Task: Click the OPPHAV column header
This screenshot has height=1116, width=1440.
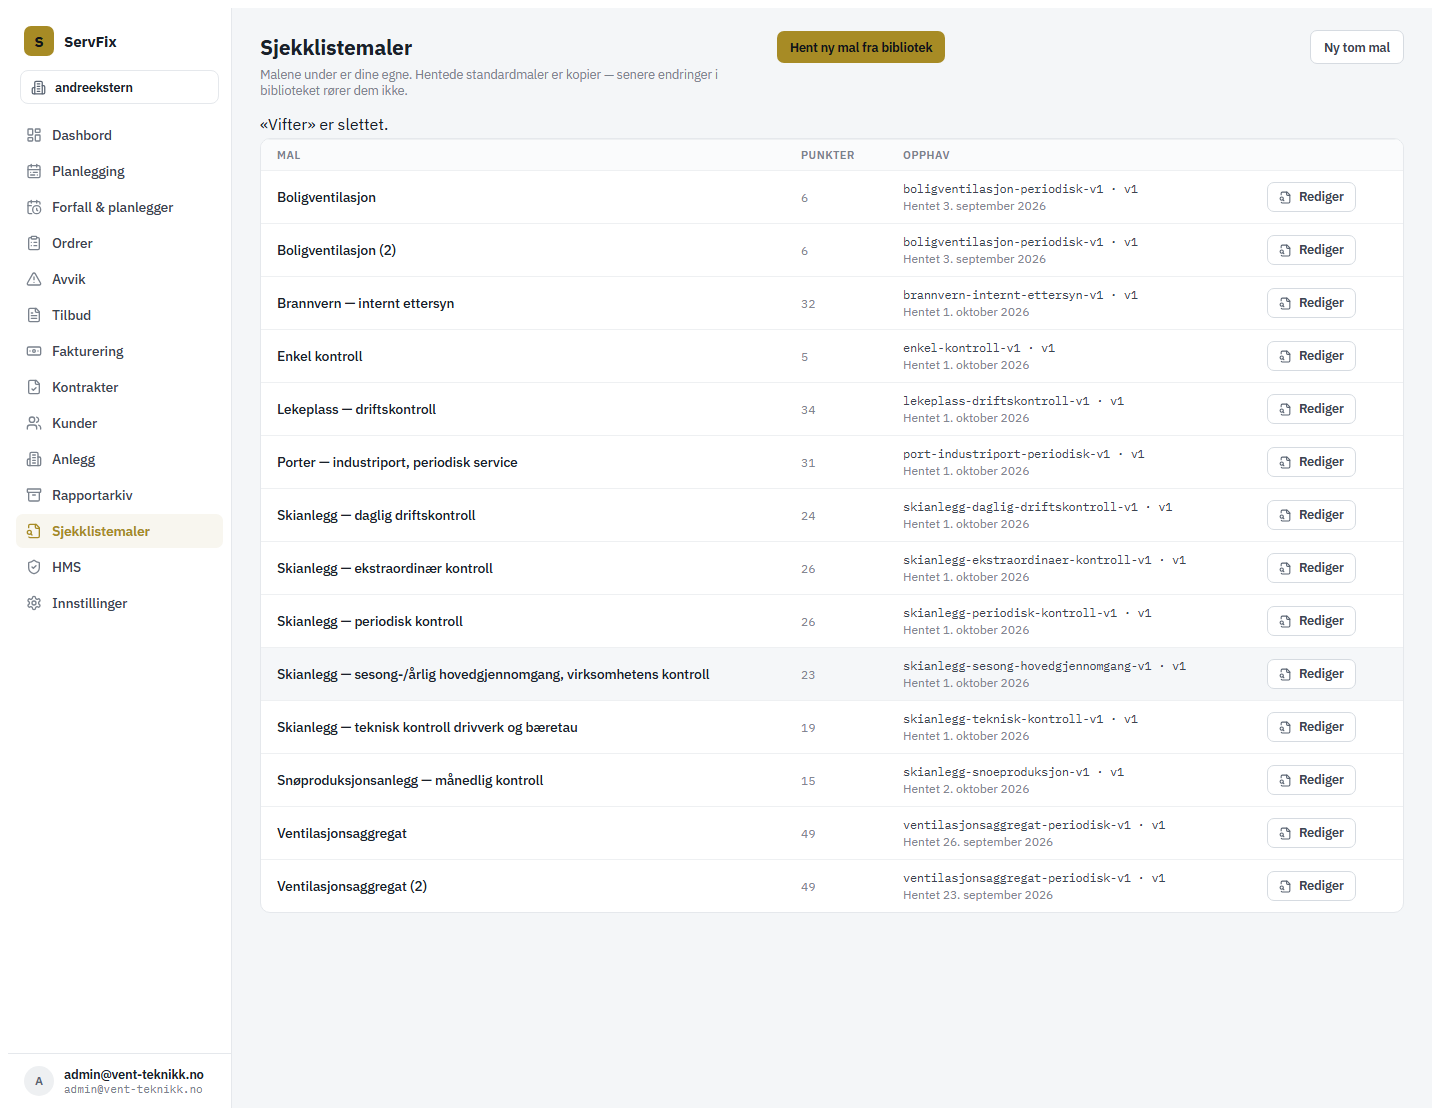Action: point(926,155)
